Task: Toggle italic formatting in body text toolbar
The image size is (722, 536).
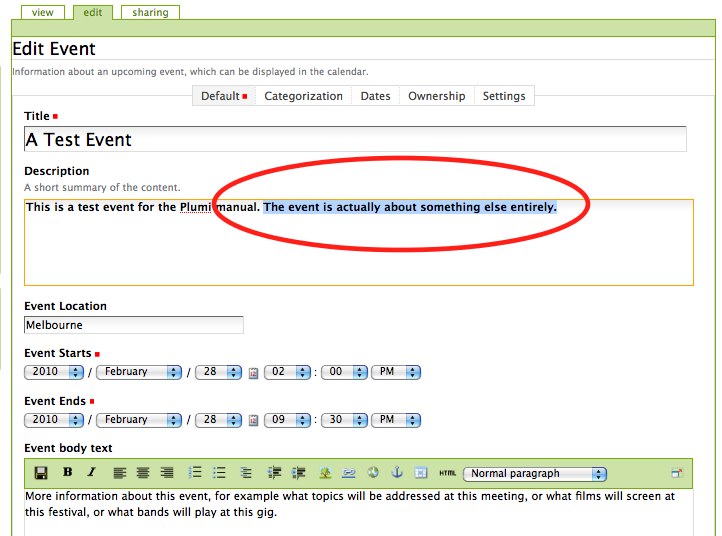Action: tap(91, 473)
